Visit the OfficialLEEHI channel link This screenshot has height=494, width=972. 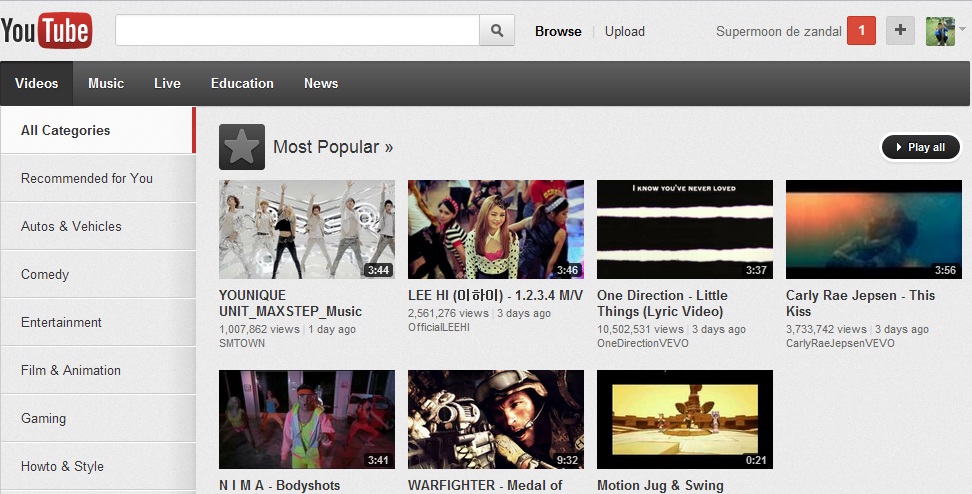coord(439,327)
